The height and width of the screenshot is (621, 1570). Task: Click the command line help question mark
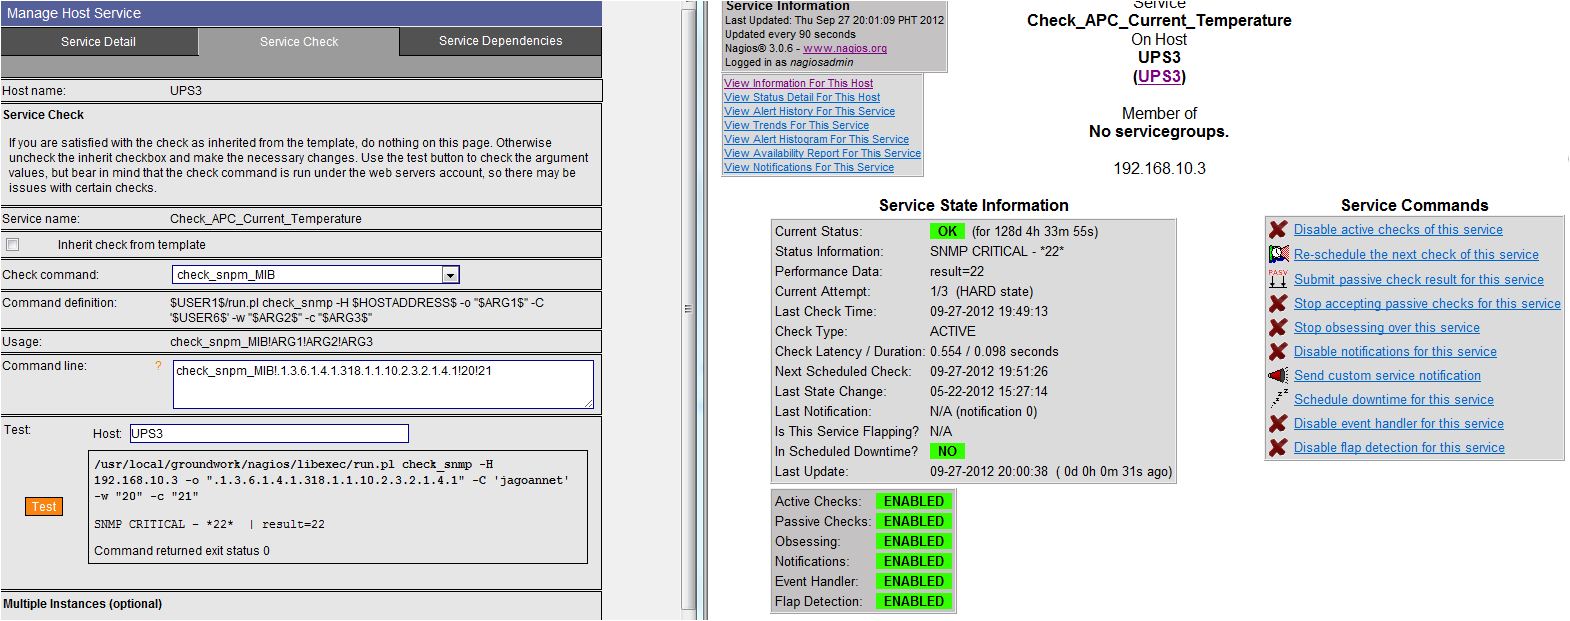[x=157, y=367]
